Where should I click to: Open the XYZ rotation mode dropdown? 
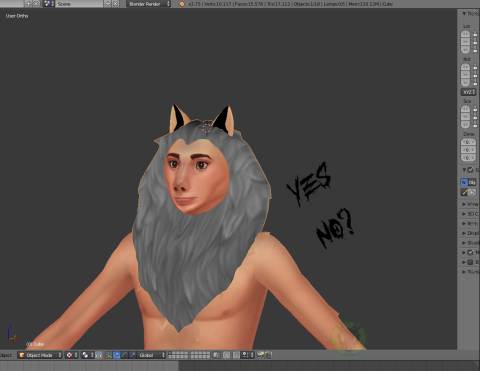(468, 92)
